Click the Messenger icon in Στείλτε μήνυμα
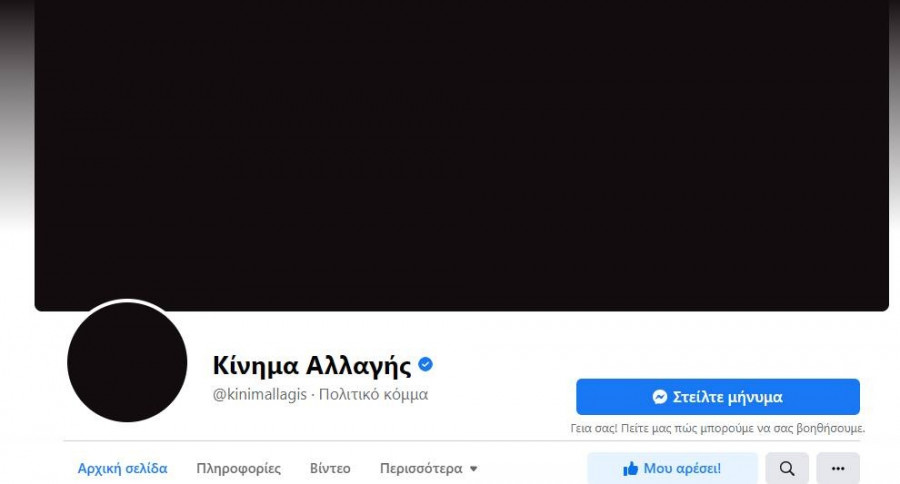900x484 pixels. pos(660,397)
